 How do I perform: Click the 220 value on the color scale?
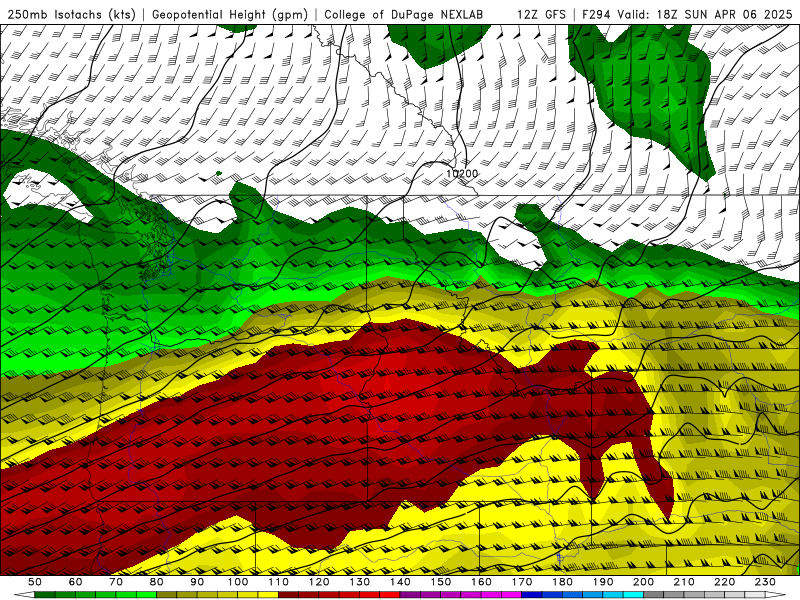(x=724, y=582)
